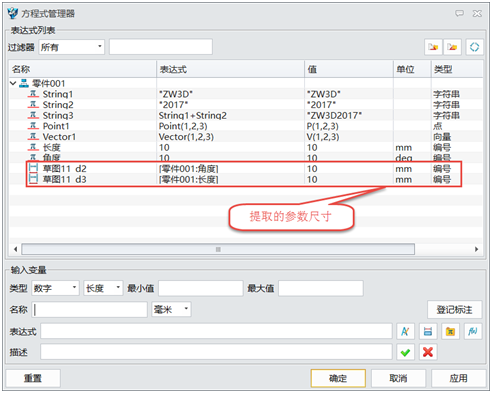Cancel input with red X icon
This screenshot has height=393, width=492.
point(428,352)
